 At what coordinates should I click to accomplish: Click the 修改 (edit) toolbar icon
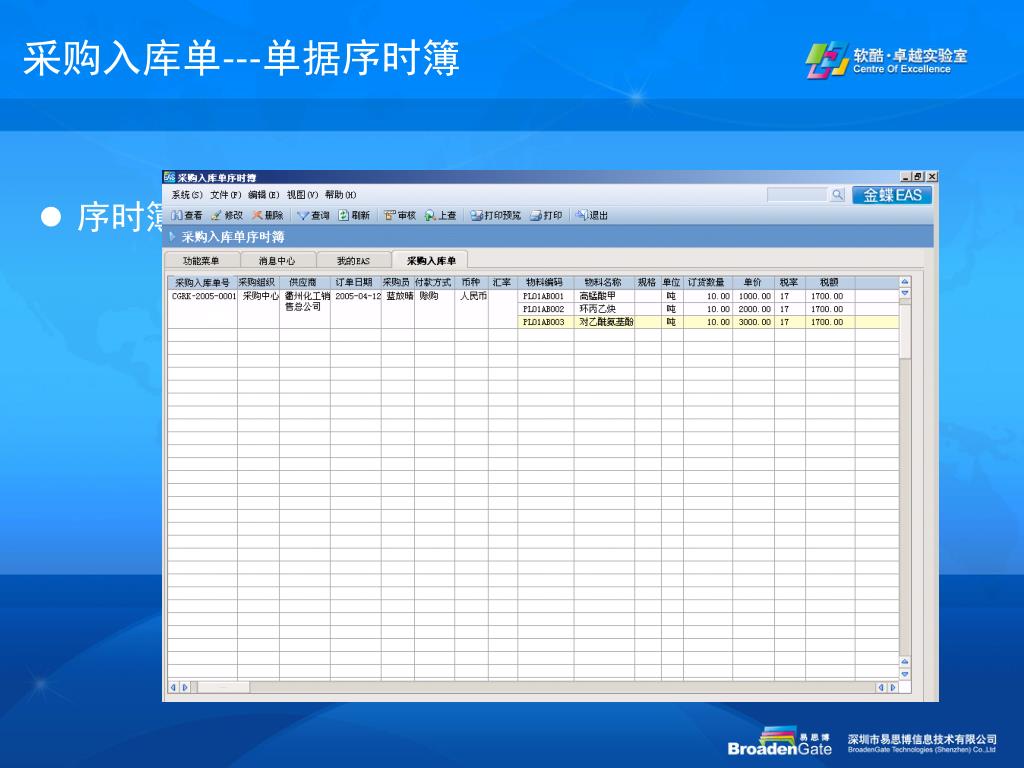click(x=216, y=215)
